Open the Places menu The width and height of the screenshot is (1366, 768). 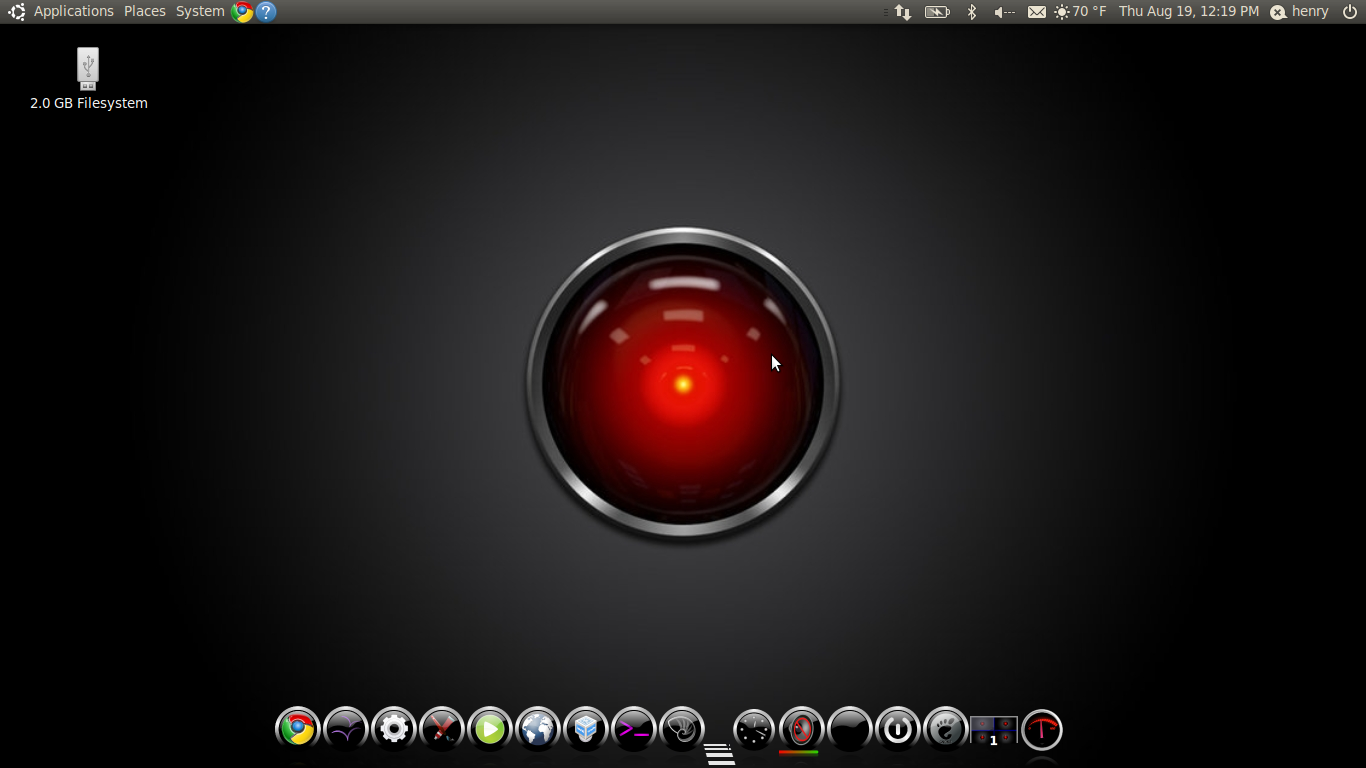coord(145,11)
